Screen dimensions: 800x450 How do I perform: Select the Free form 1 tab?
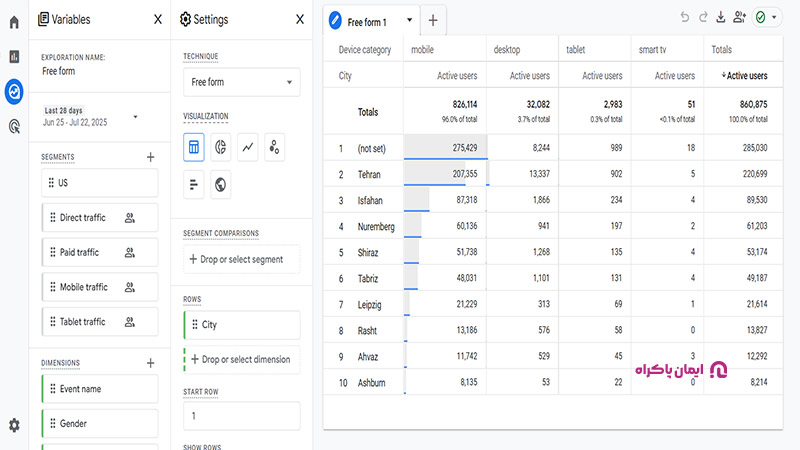pyautogui.click(x=366, y=22)
